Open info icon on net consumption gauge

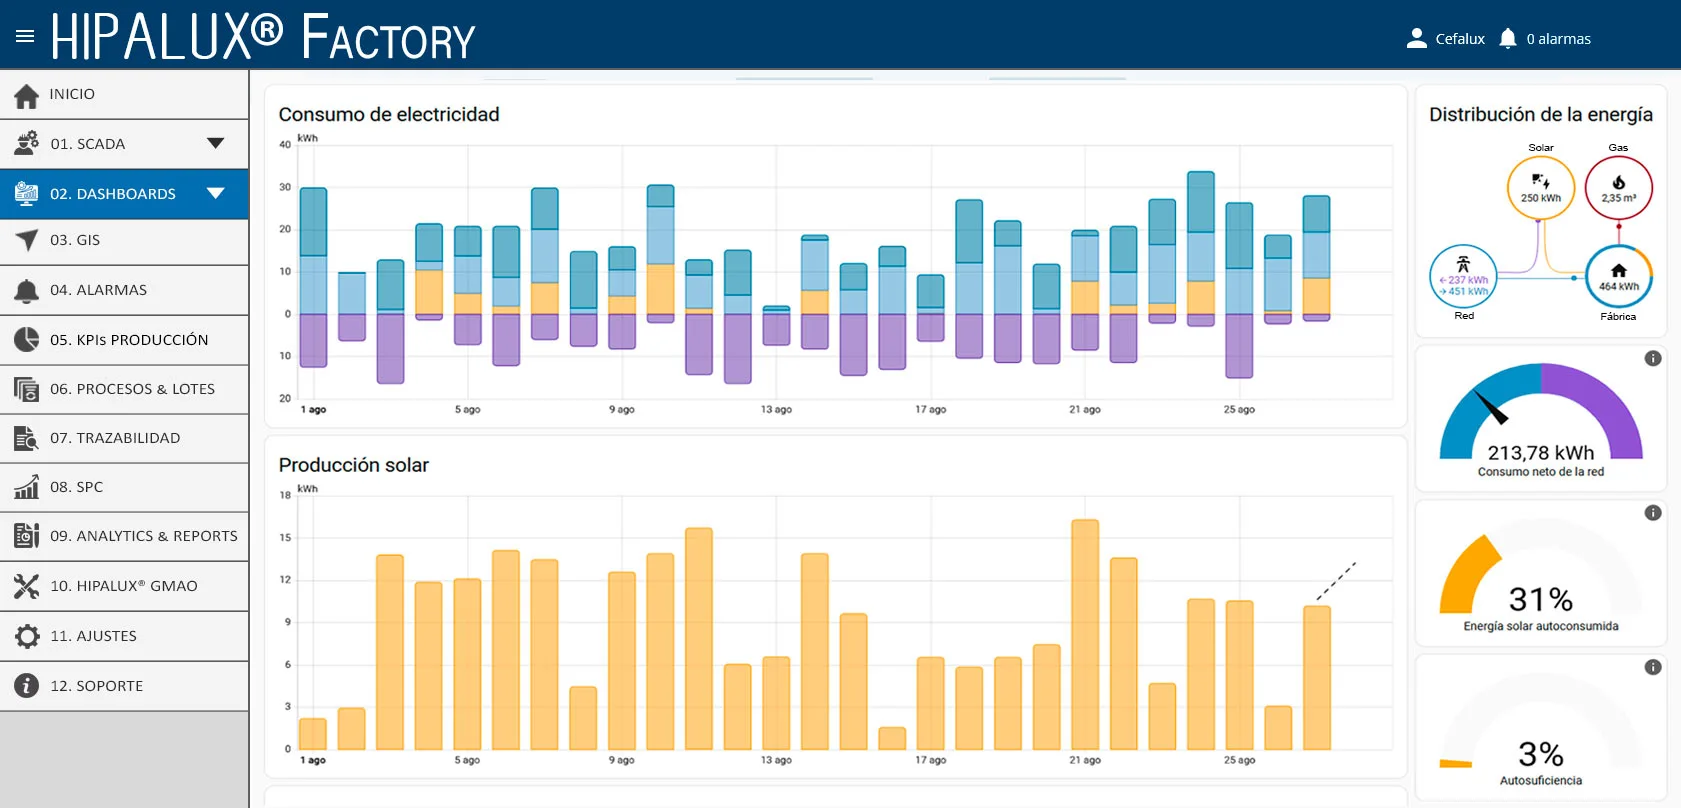point(1653,358)
